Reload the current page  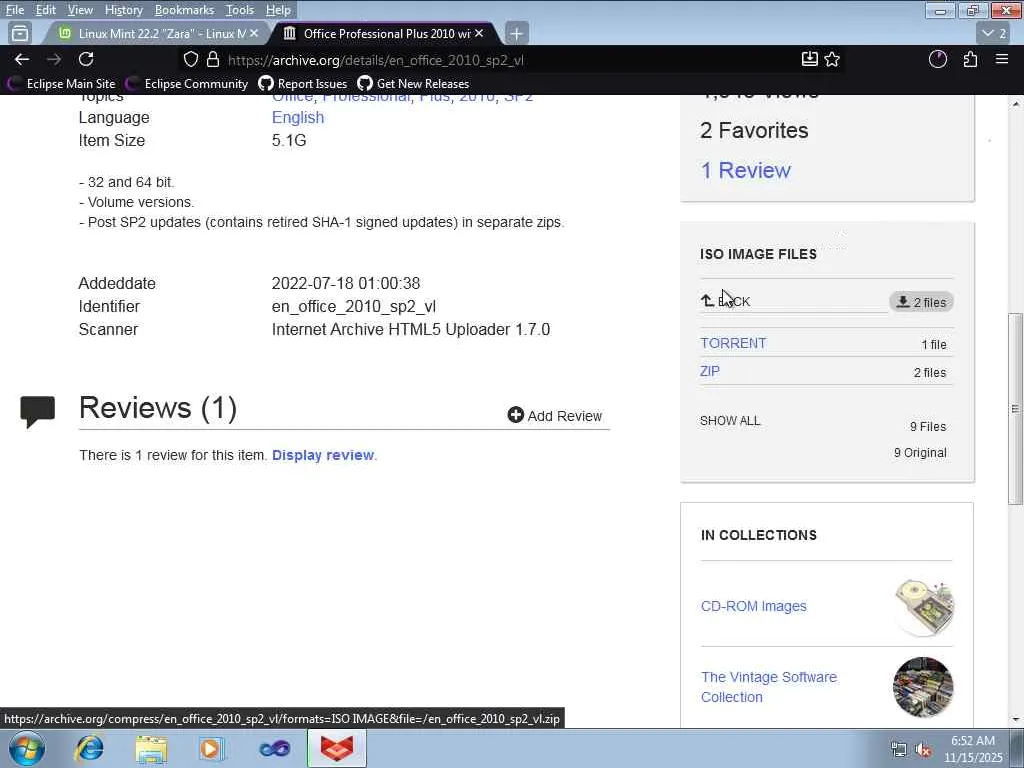(x=86, y=59)
